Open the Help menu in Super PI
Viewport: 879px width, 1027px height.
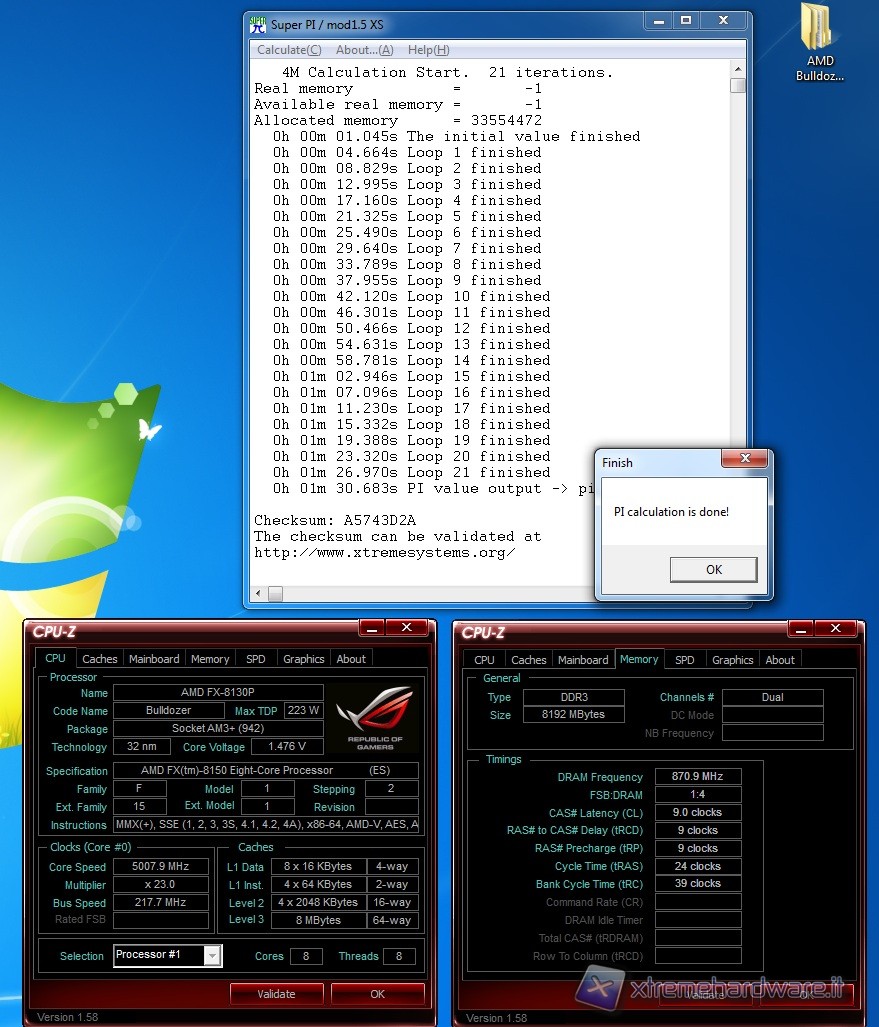pos(428,50)
